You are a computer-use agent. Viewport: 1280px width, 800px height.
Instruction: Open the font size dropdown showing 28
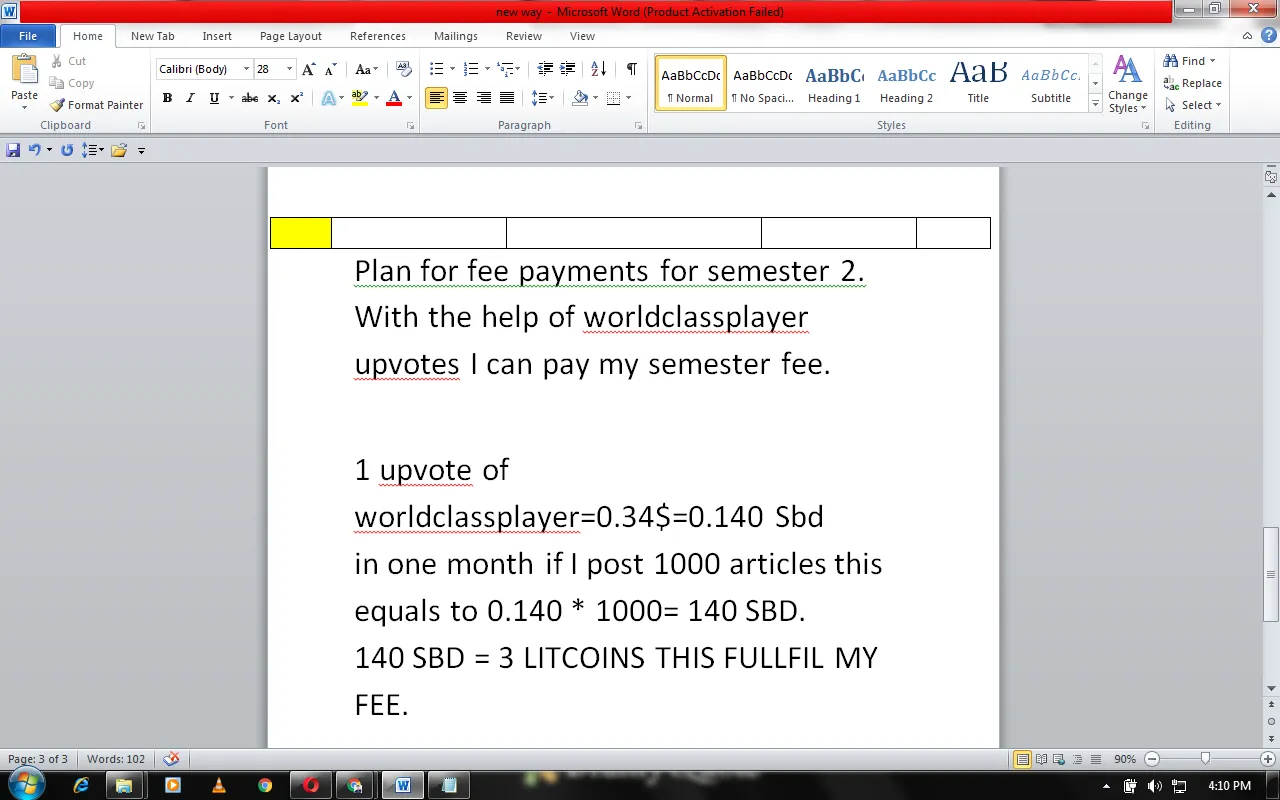290,69
